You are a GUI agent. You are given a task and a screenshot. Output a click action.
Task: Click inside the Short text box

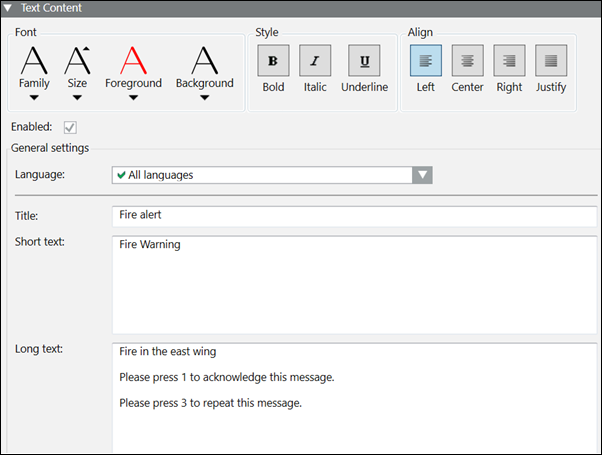tap(355, 285)
